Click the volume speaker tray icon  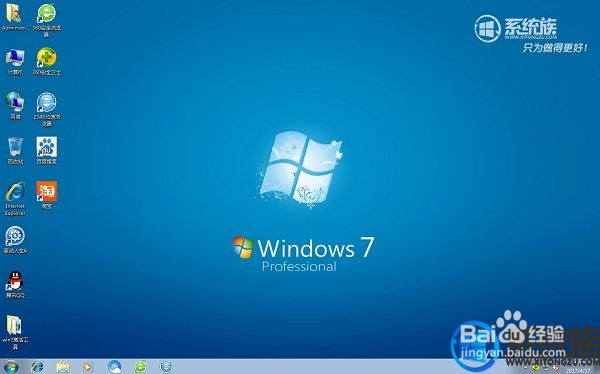tap(556, 367)
